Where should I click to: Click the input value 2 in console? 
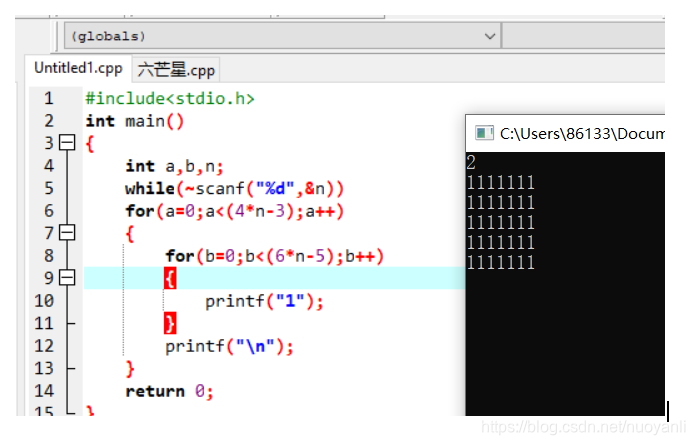[471, 163]
